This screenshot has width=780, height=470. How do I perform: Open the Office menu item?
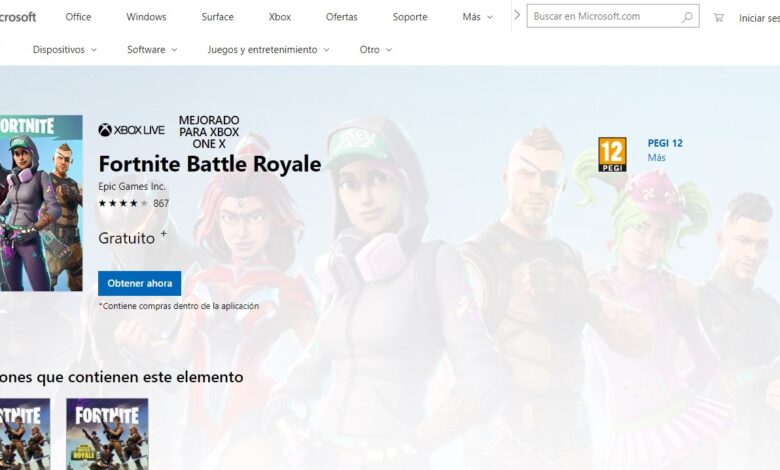click(x=78, y=17)
